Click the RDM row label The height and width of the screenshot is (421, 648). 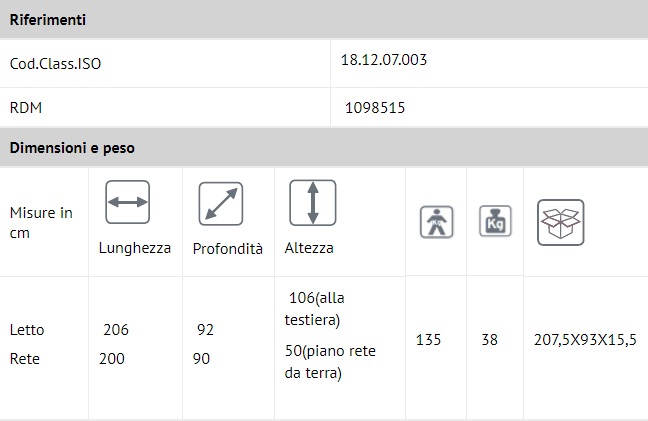coord(25,107)
